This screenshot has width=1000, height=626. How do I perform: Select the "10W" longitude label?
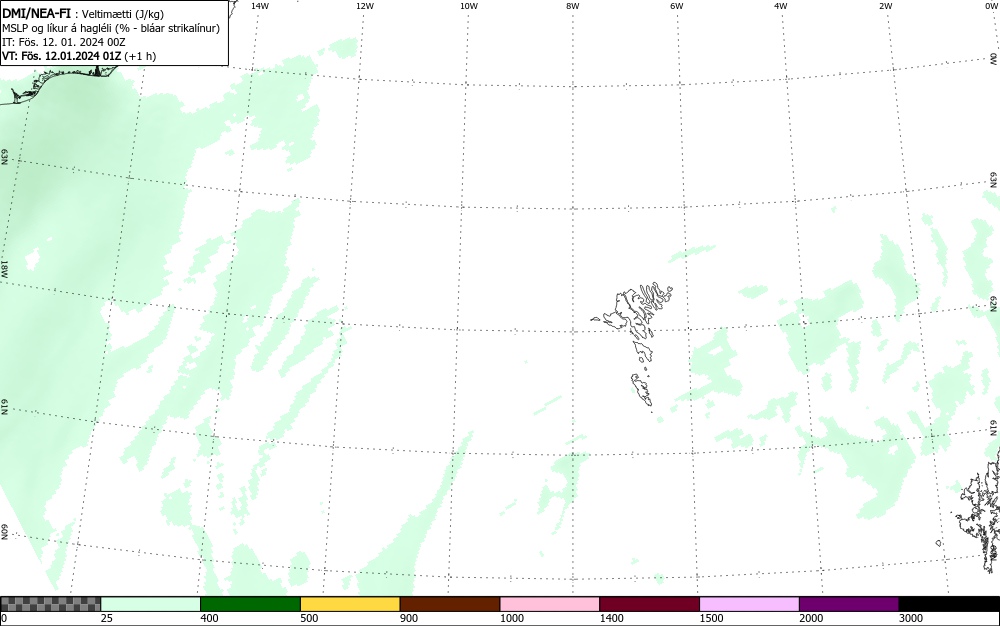469,6
